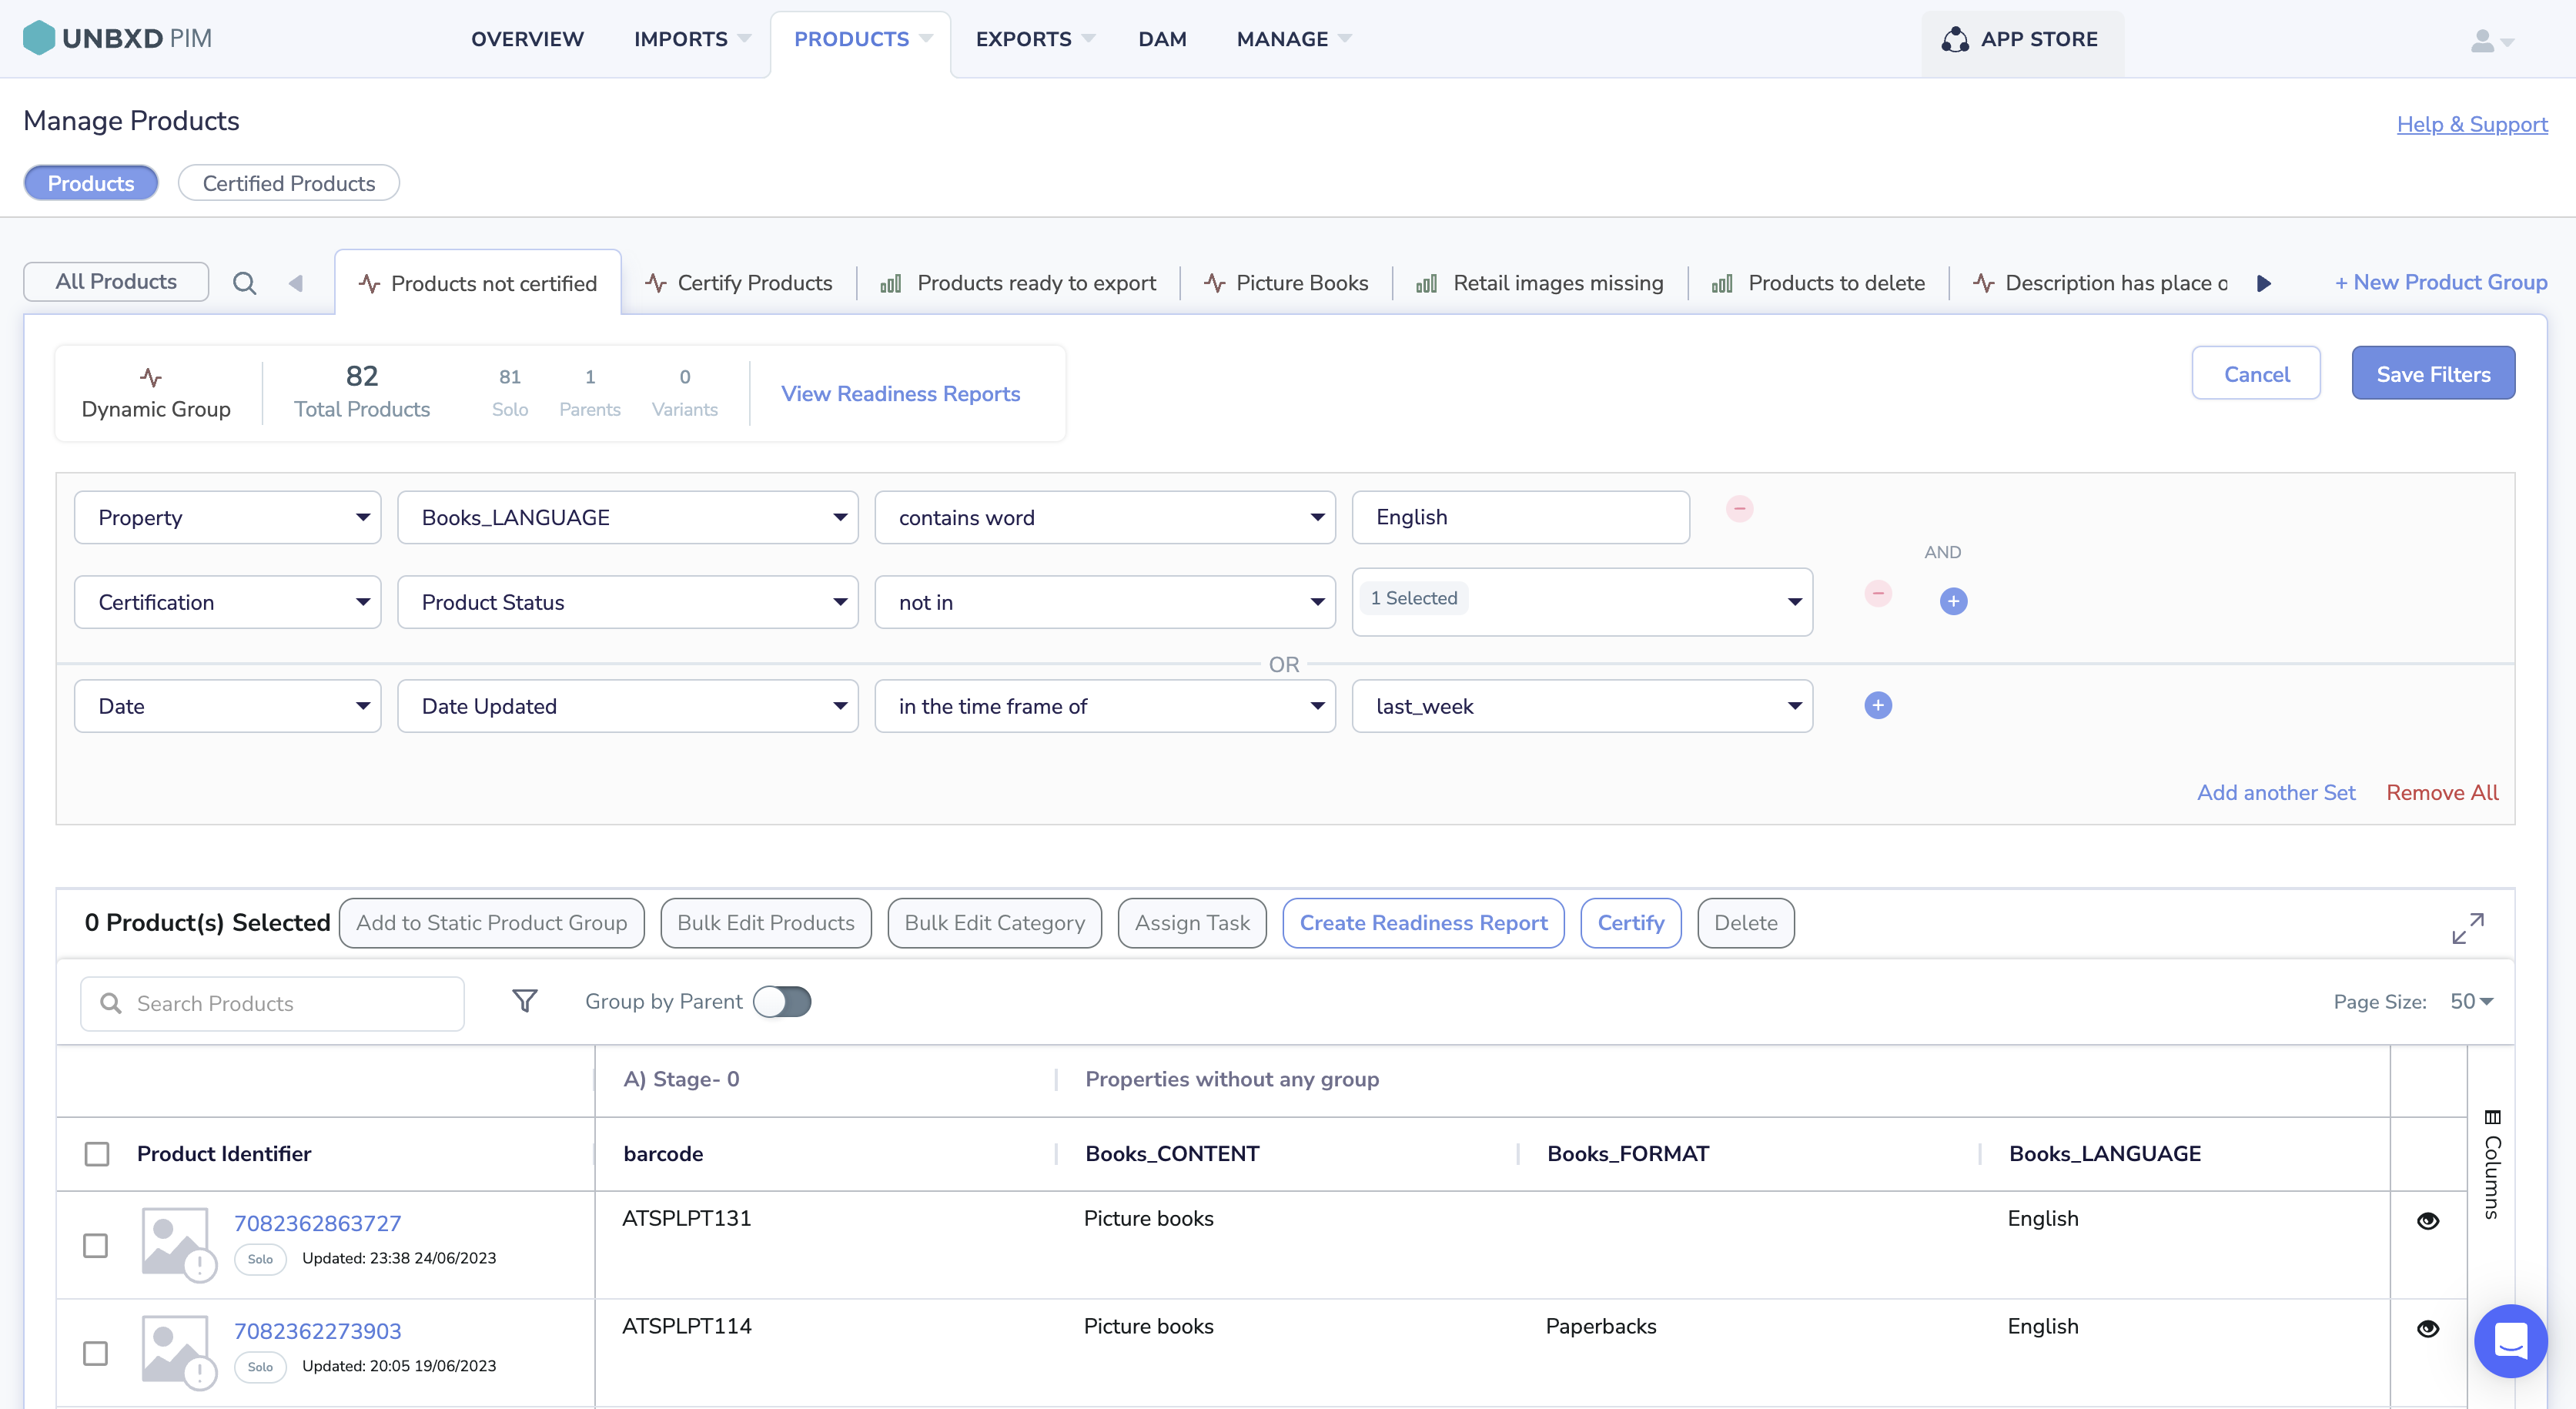Open the '1 Selected' values dropdown
Screen dimensions: 2576x1409
pyautogui.click(x=1582, y=602)
